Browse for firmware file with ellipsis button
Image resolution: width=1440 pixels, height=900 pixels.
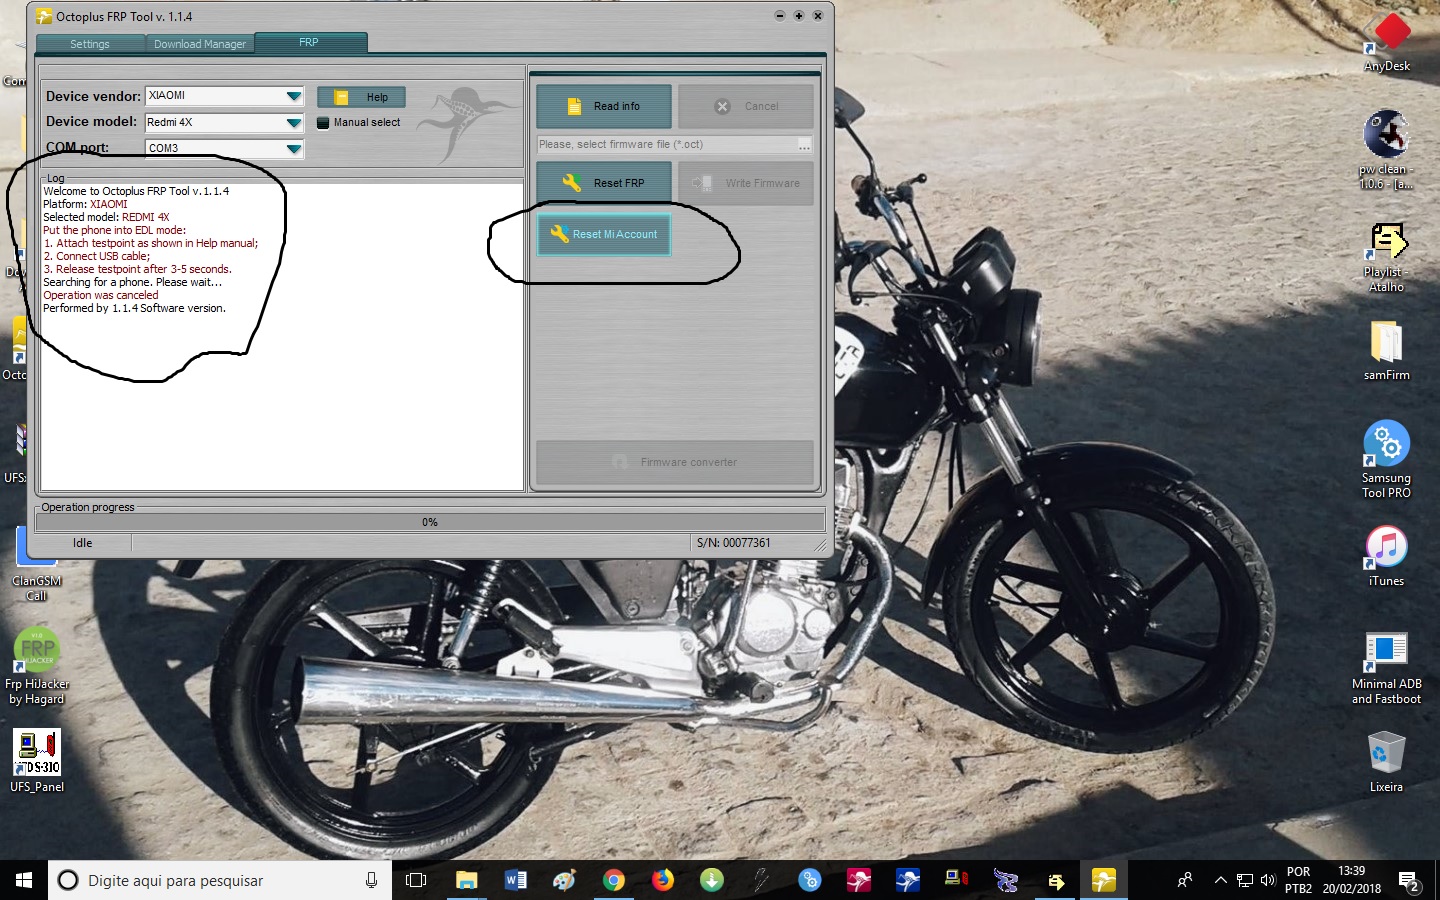coord(804,146)
